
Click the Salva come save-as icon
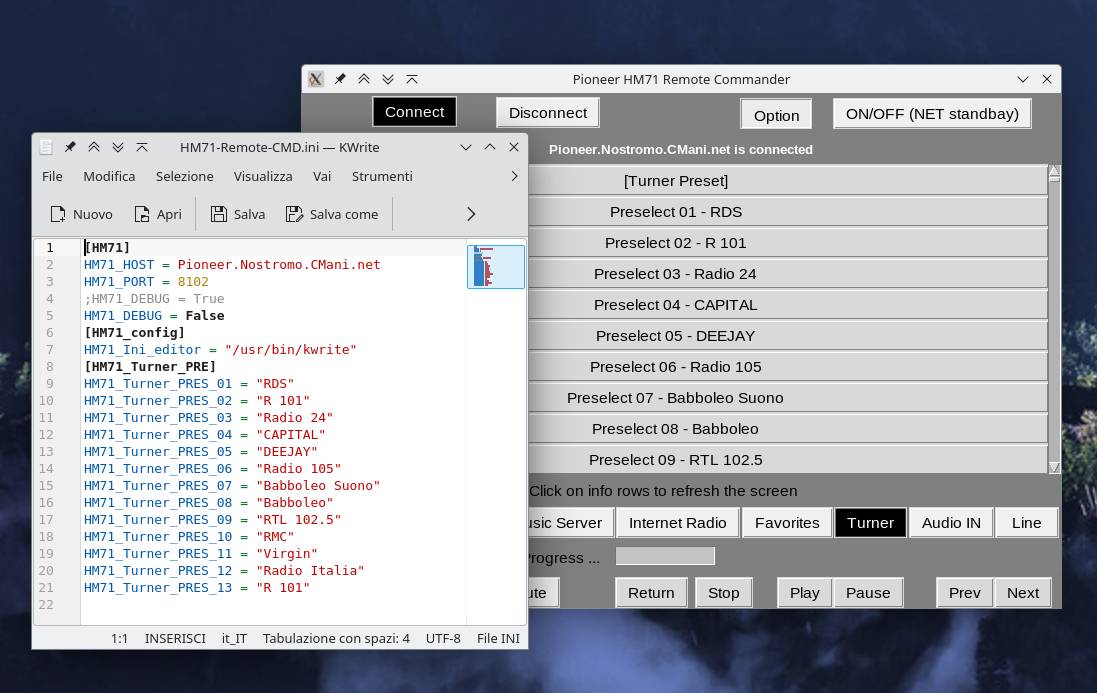point(294,214)
